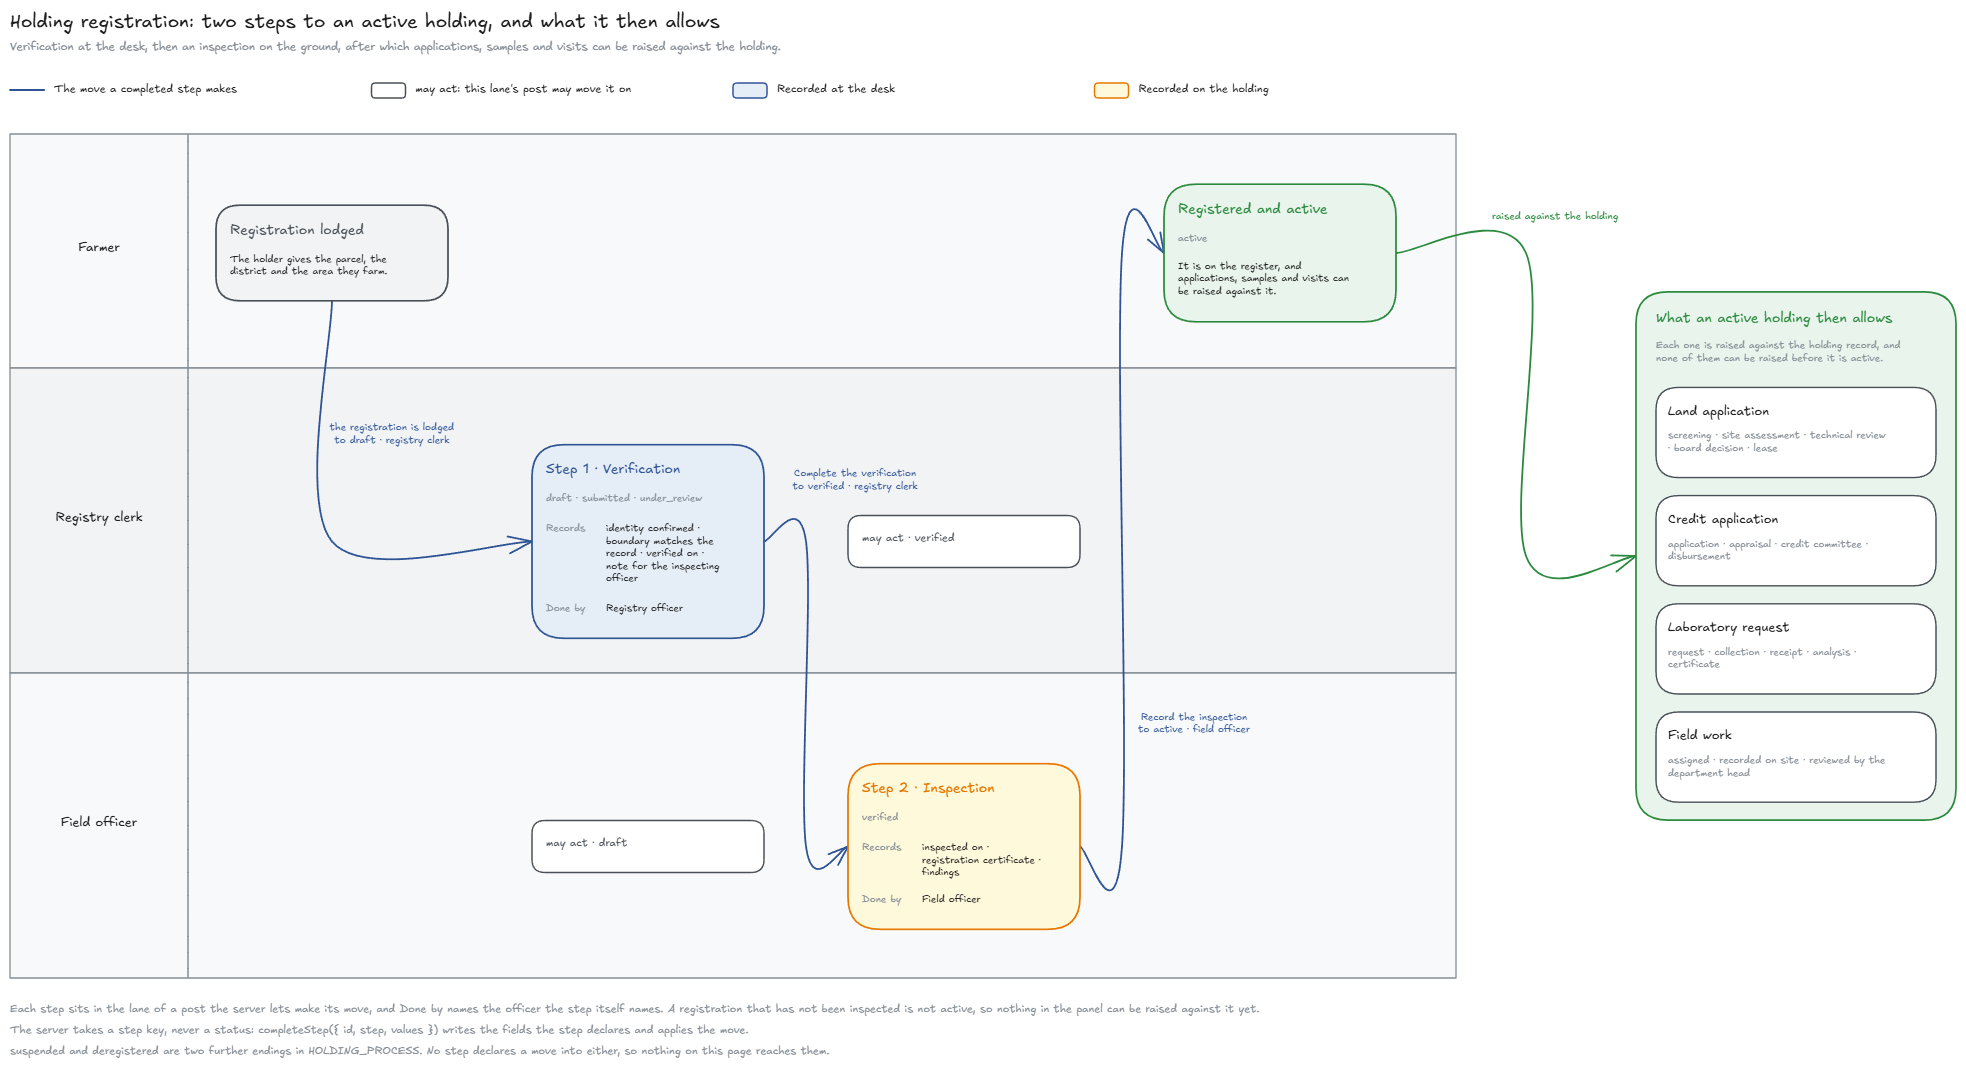Click the 'may act · verified' box
Image resolution: width=1966 pixels, height=1074 pixels.
[964, 541]
